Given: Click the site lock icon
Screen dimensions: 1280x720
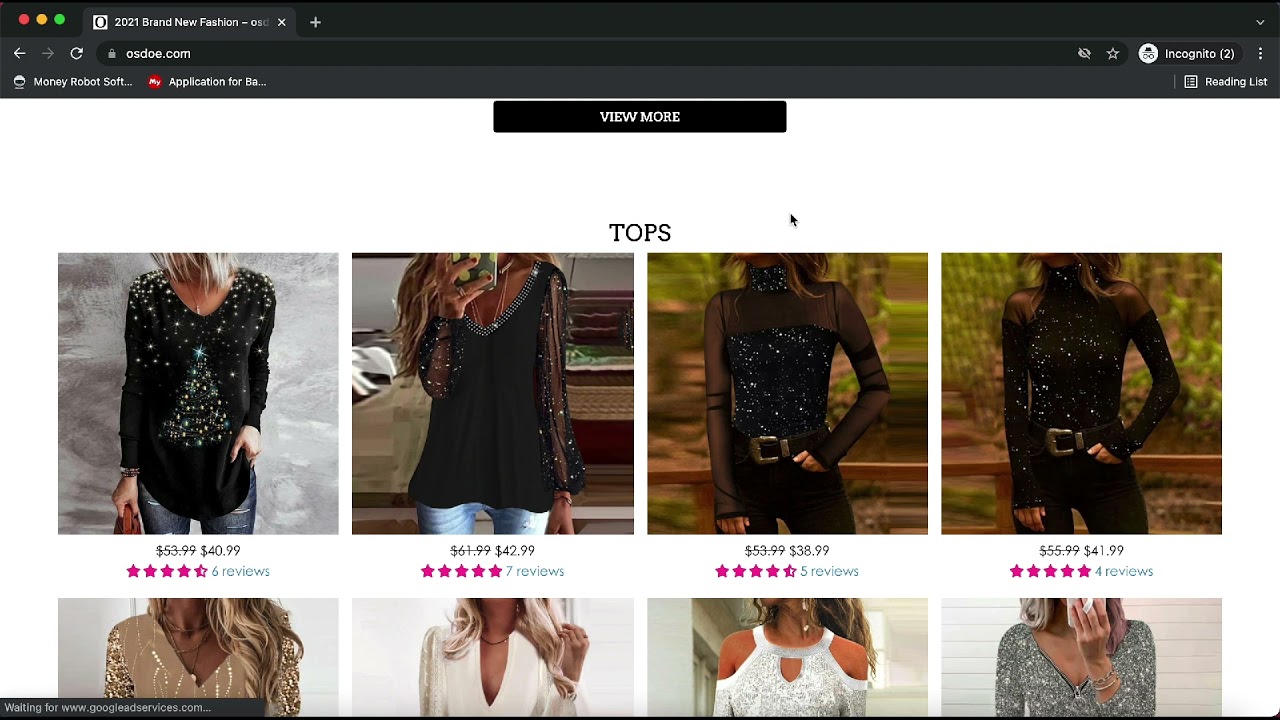Looking at the screenshot, I should pos(112,54).
